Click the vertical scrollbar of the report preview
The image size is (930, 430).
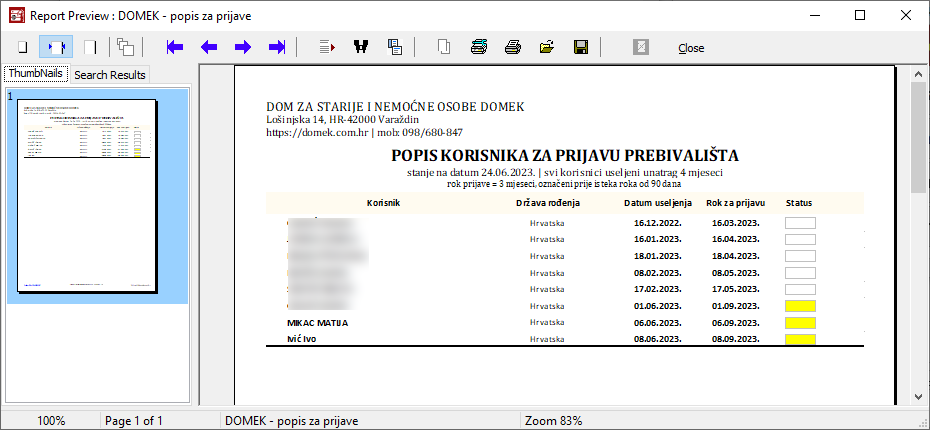(x=917, y=250)
